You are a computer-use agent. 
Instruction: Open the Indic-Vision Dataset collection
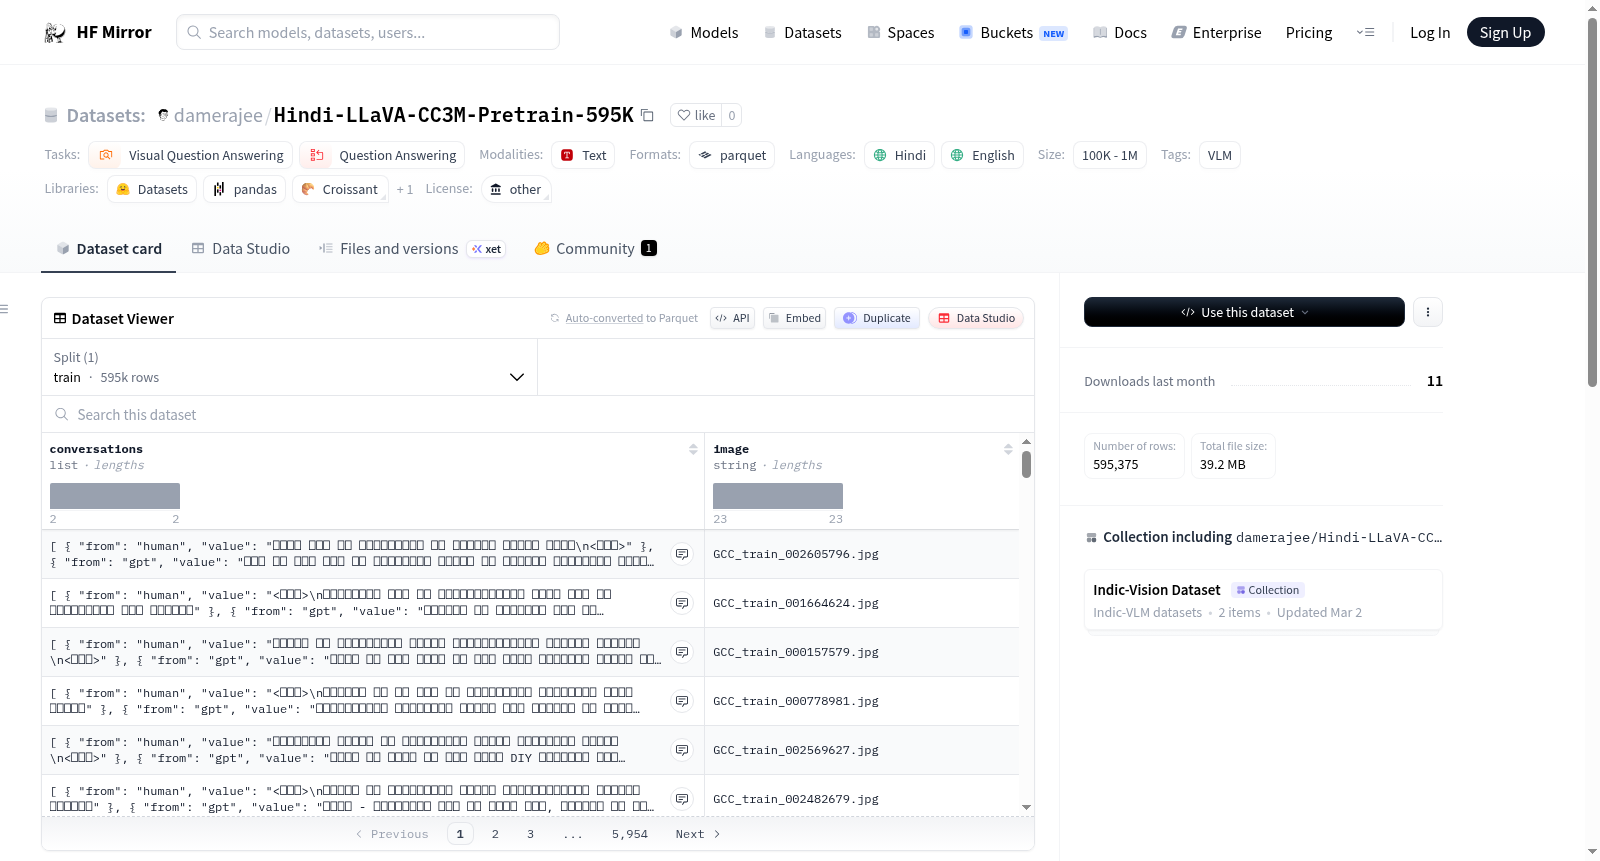tap(1263, 600)
